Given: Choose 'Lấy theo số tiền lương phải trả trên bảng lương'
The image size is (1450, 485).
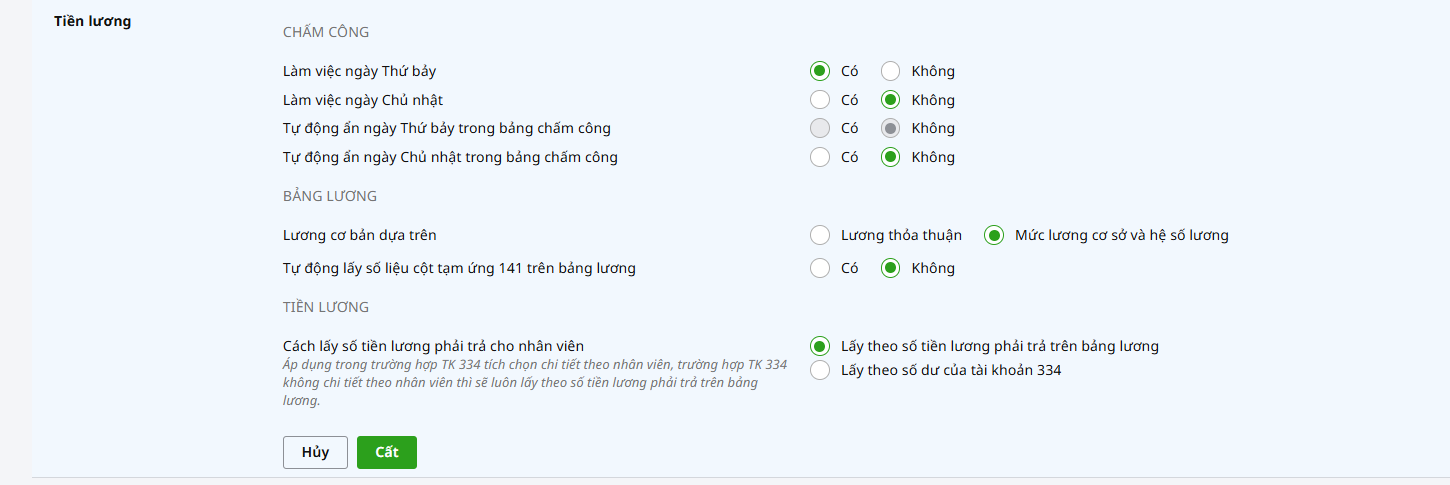Looking at the screenshot, I should tap(820, 346).
